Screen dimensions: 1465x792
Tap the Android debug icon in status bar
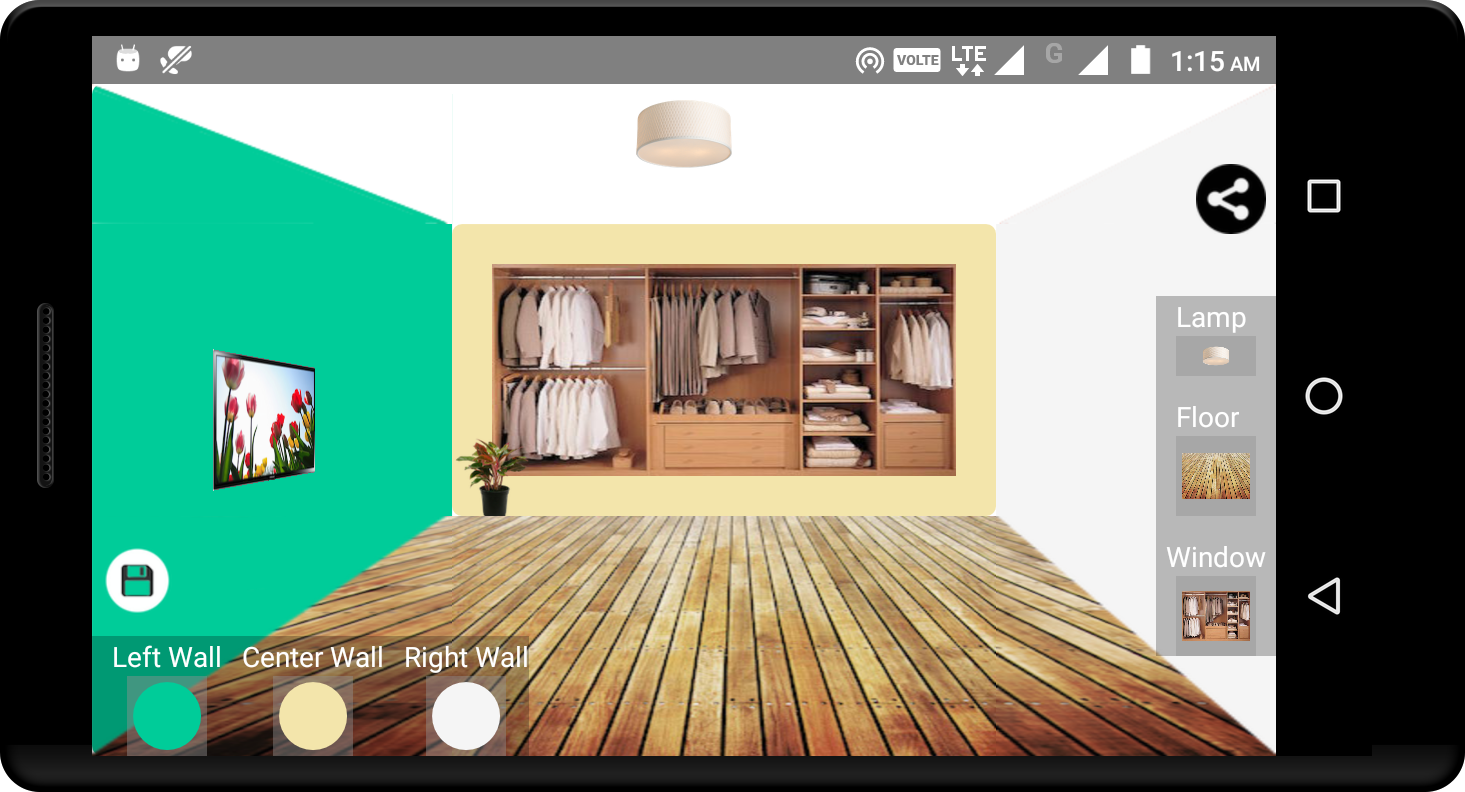(x=128, y=59)
